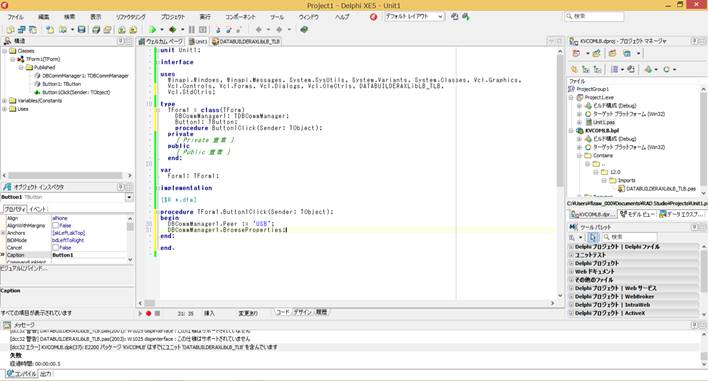Click the code editor horizontal scrollbar

pos(347,303)
